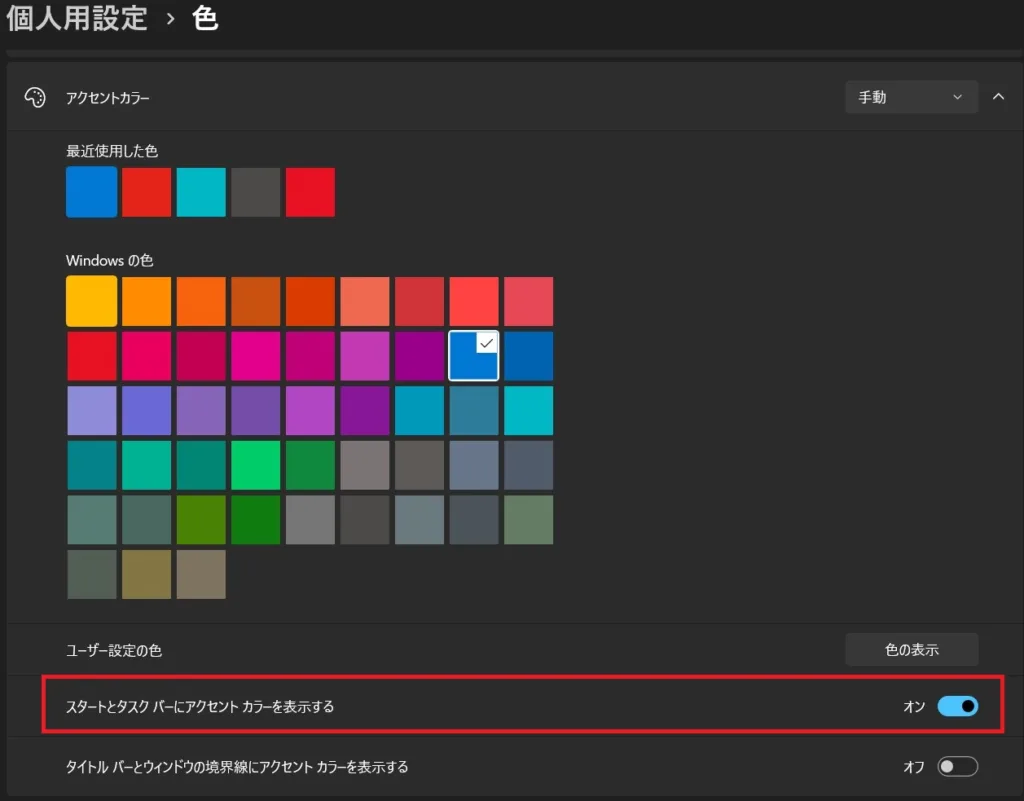
Task: Click the ユーザー設定の色 row label
Action: [x=114, y=650]
